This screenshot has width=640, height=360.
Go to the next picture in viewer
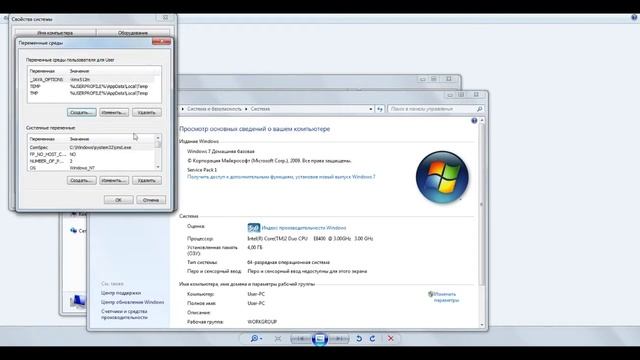tap(339, 339)
